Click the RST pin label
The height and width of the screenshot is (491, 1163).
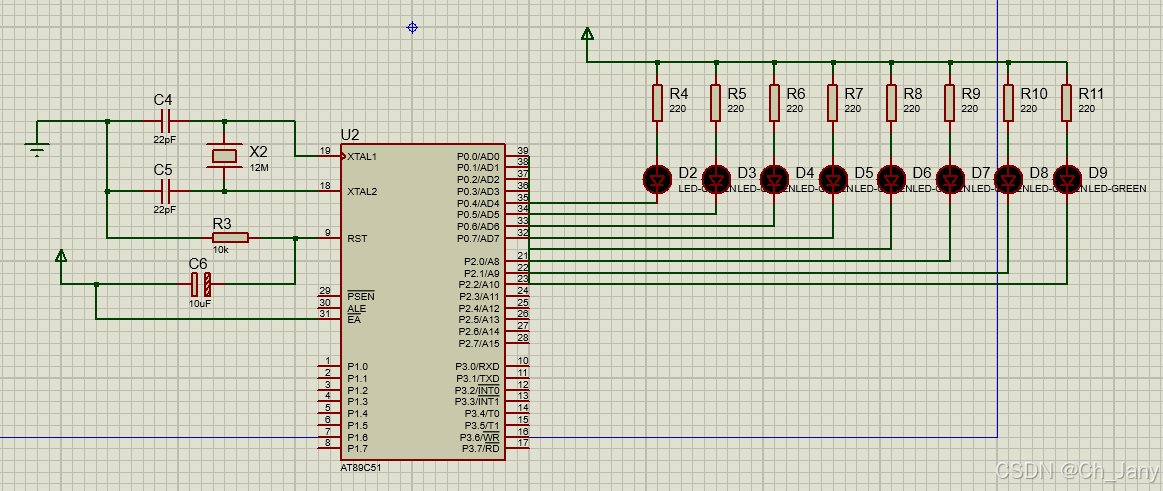point(357,239)
